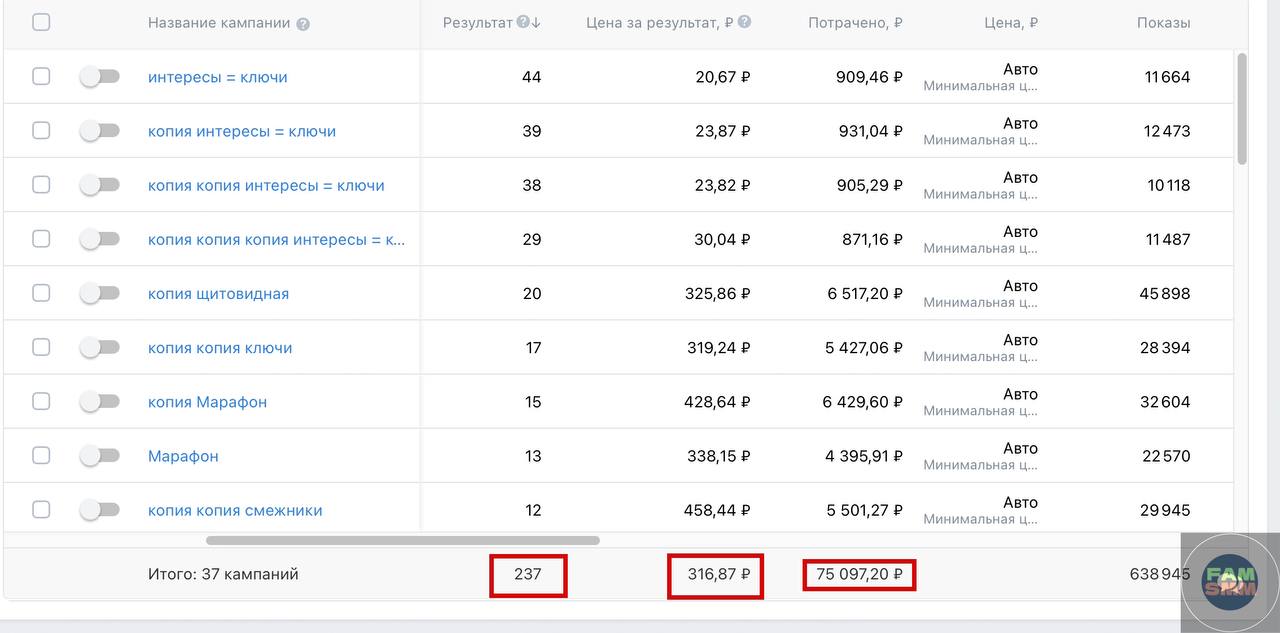The image size is (1280, 633).
Task: Open the Марафон campaign link
Action: point(183,456)
